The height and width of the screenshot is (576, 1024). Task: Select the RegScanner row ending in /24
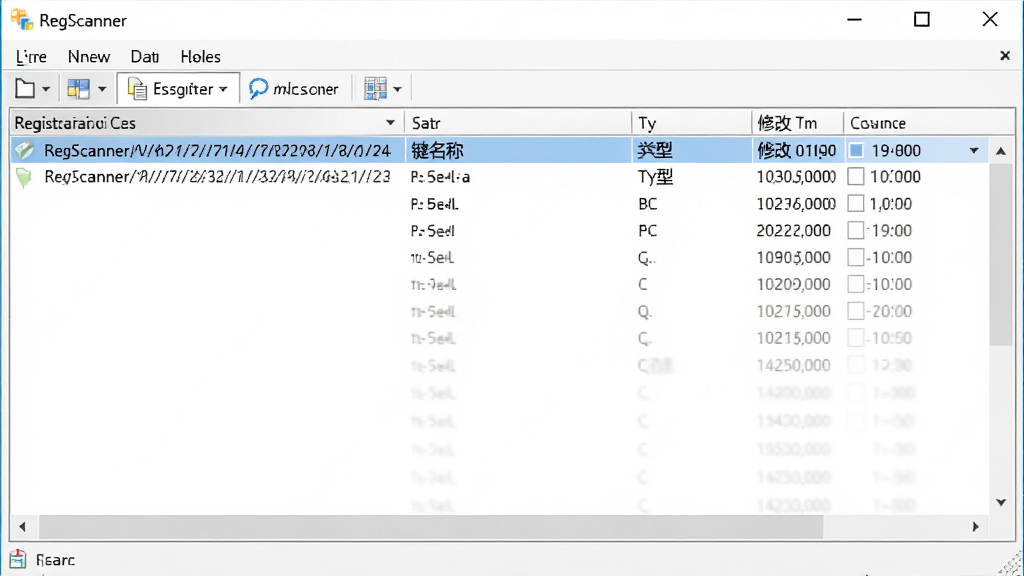[500, 150]
